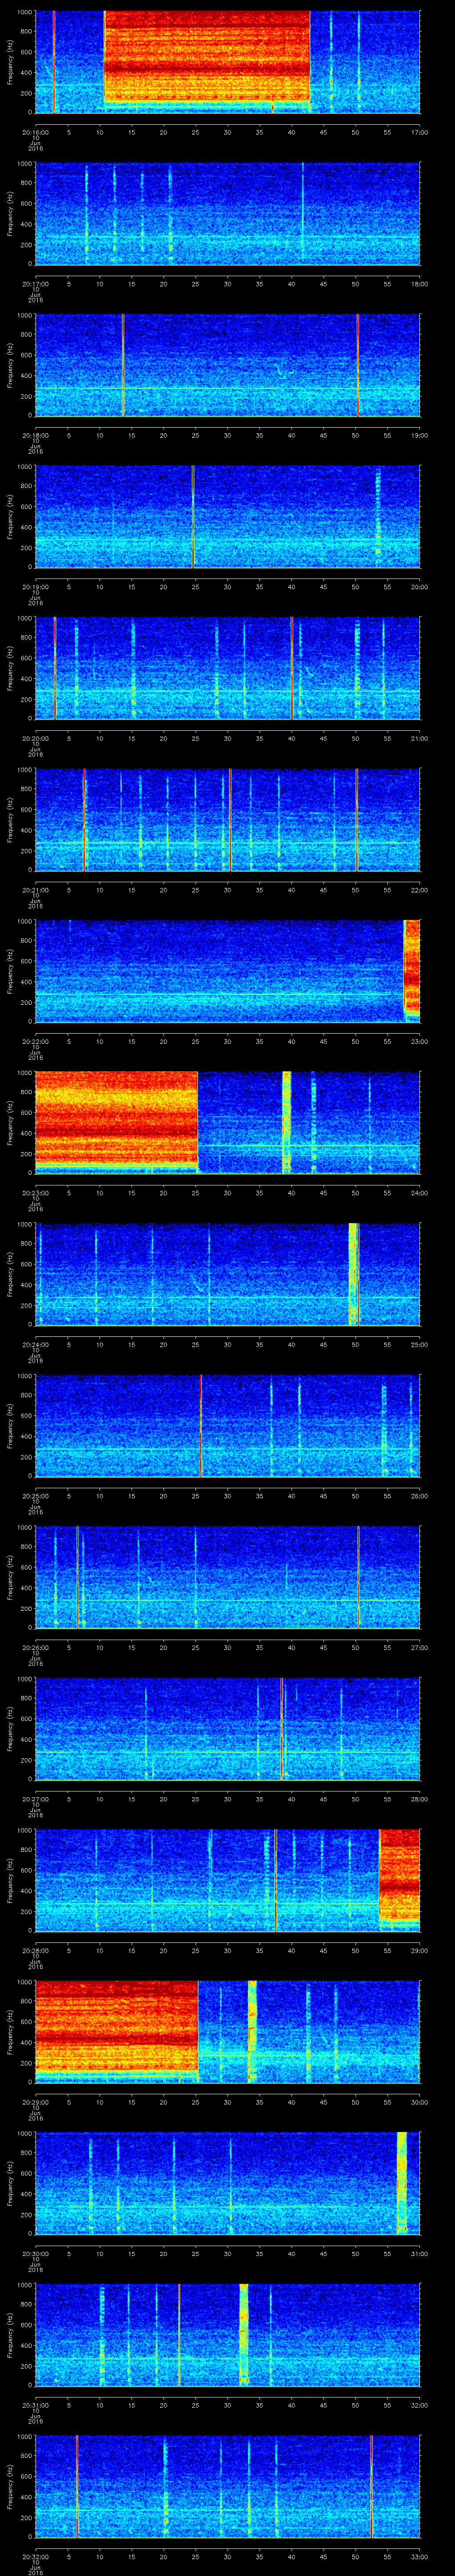Click the 23:00 end time label

[419, 1041]
